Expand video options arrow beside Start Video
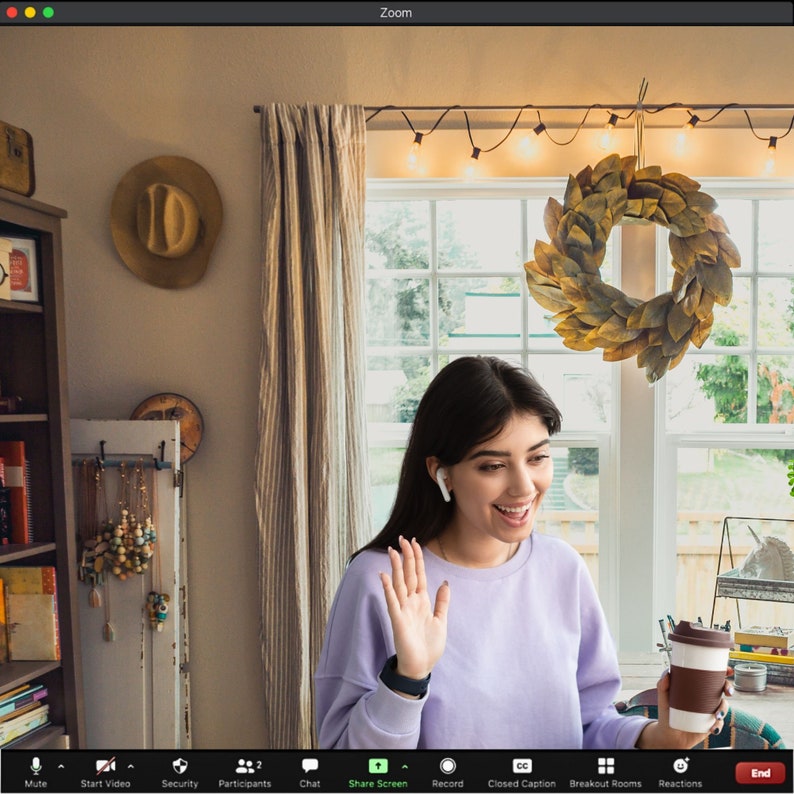This screenshot has width=794, height=794. (131, 767)
